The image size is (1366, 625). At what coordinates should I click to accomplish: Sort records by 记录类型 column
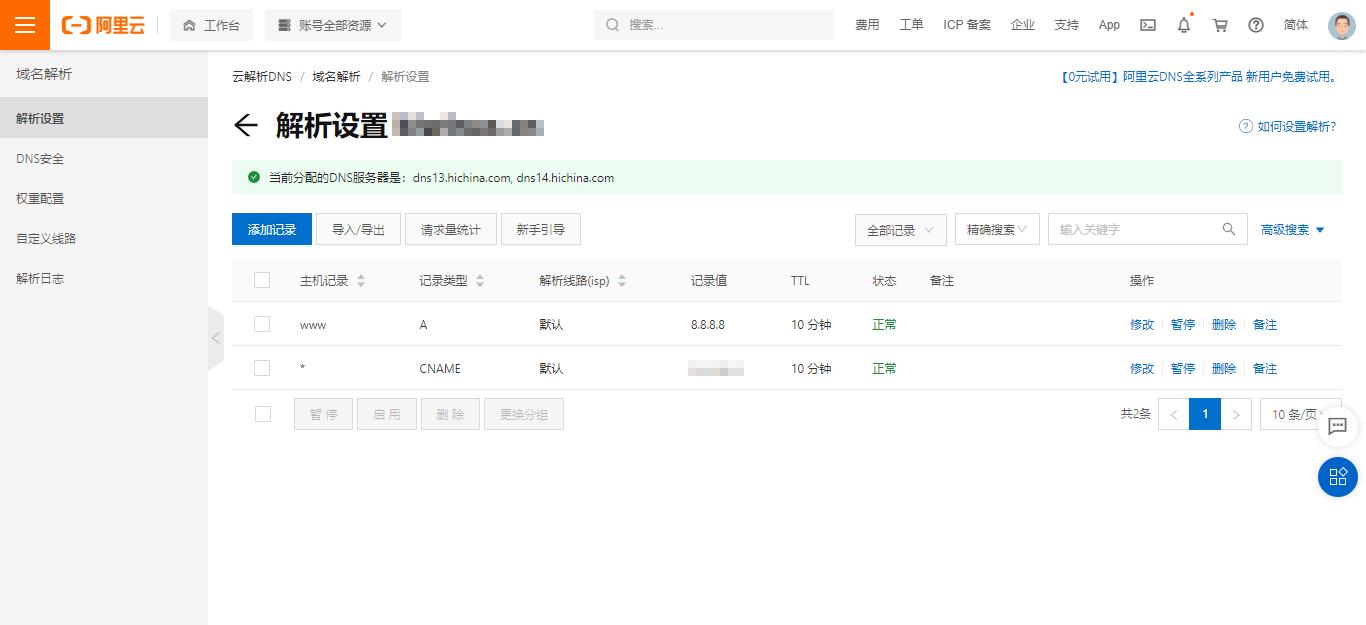(478, 280)
